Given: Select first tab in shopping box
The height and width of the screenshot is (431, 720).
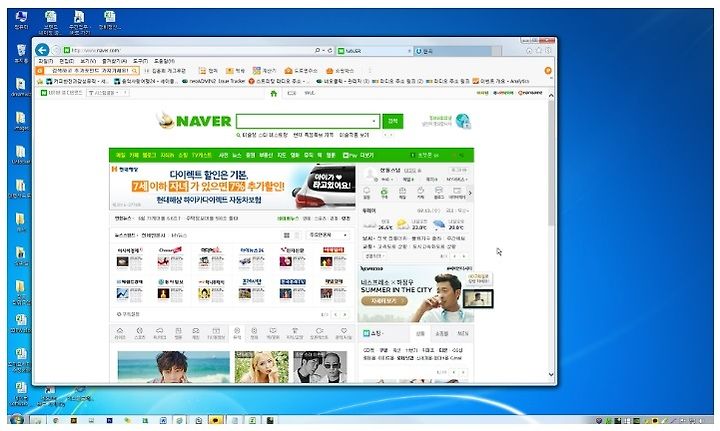Looking at the screenshot, I should tap(420, 334).
